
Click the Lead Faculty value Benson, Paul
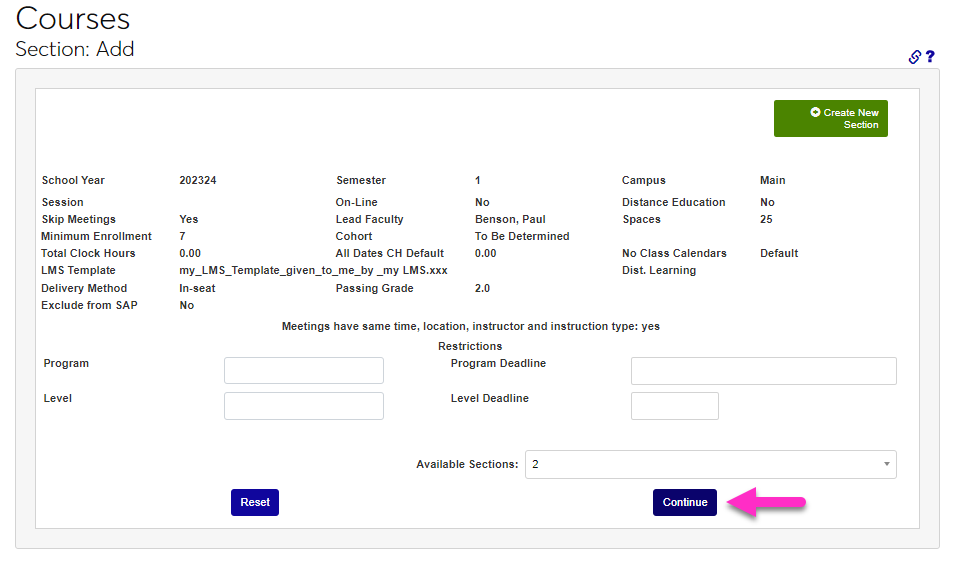coord(510,219)
